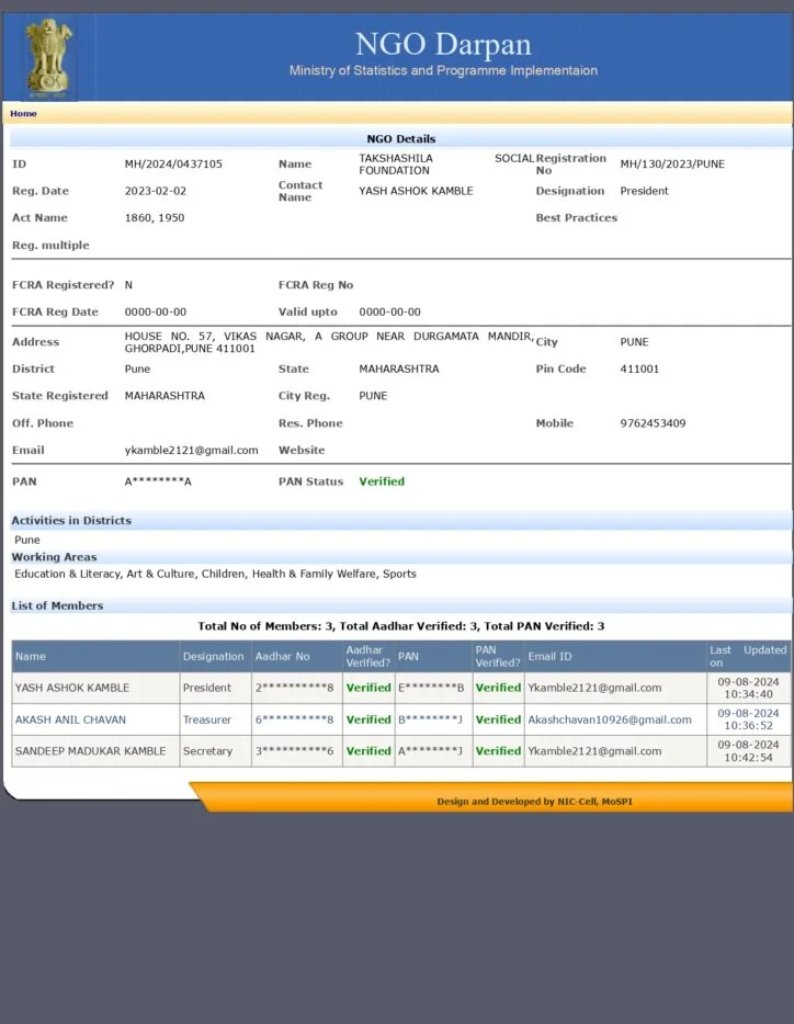This screenshot has height=1024, width=794.
Task: Click Aadhar number 3**********6
Action: (x=294, y=751)
